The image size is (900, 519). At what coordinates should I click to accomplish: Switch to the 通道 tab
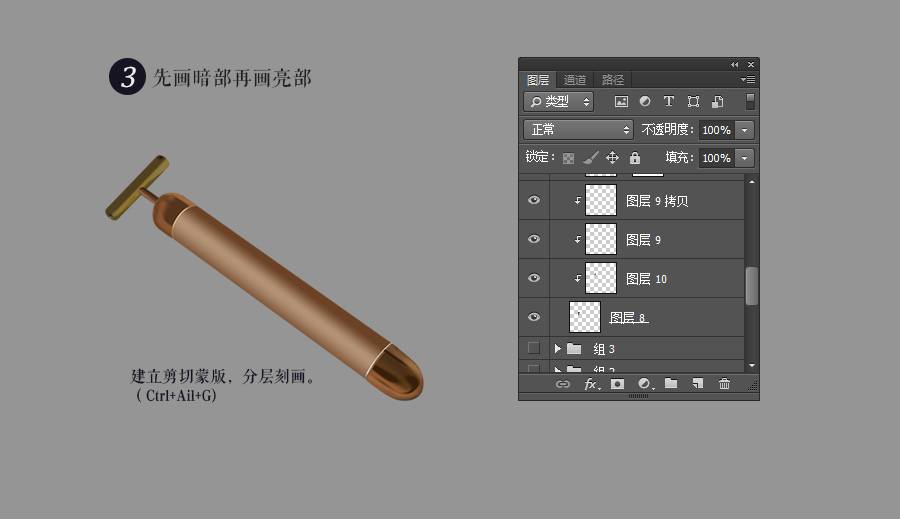[575, 80]
